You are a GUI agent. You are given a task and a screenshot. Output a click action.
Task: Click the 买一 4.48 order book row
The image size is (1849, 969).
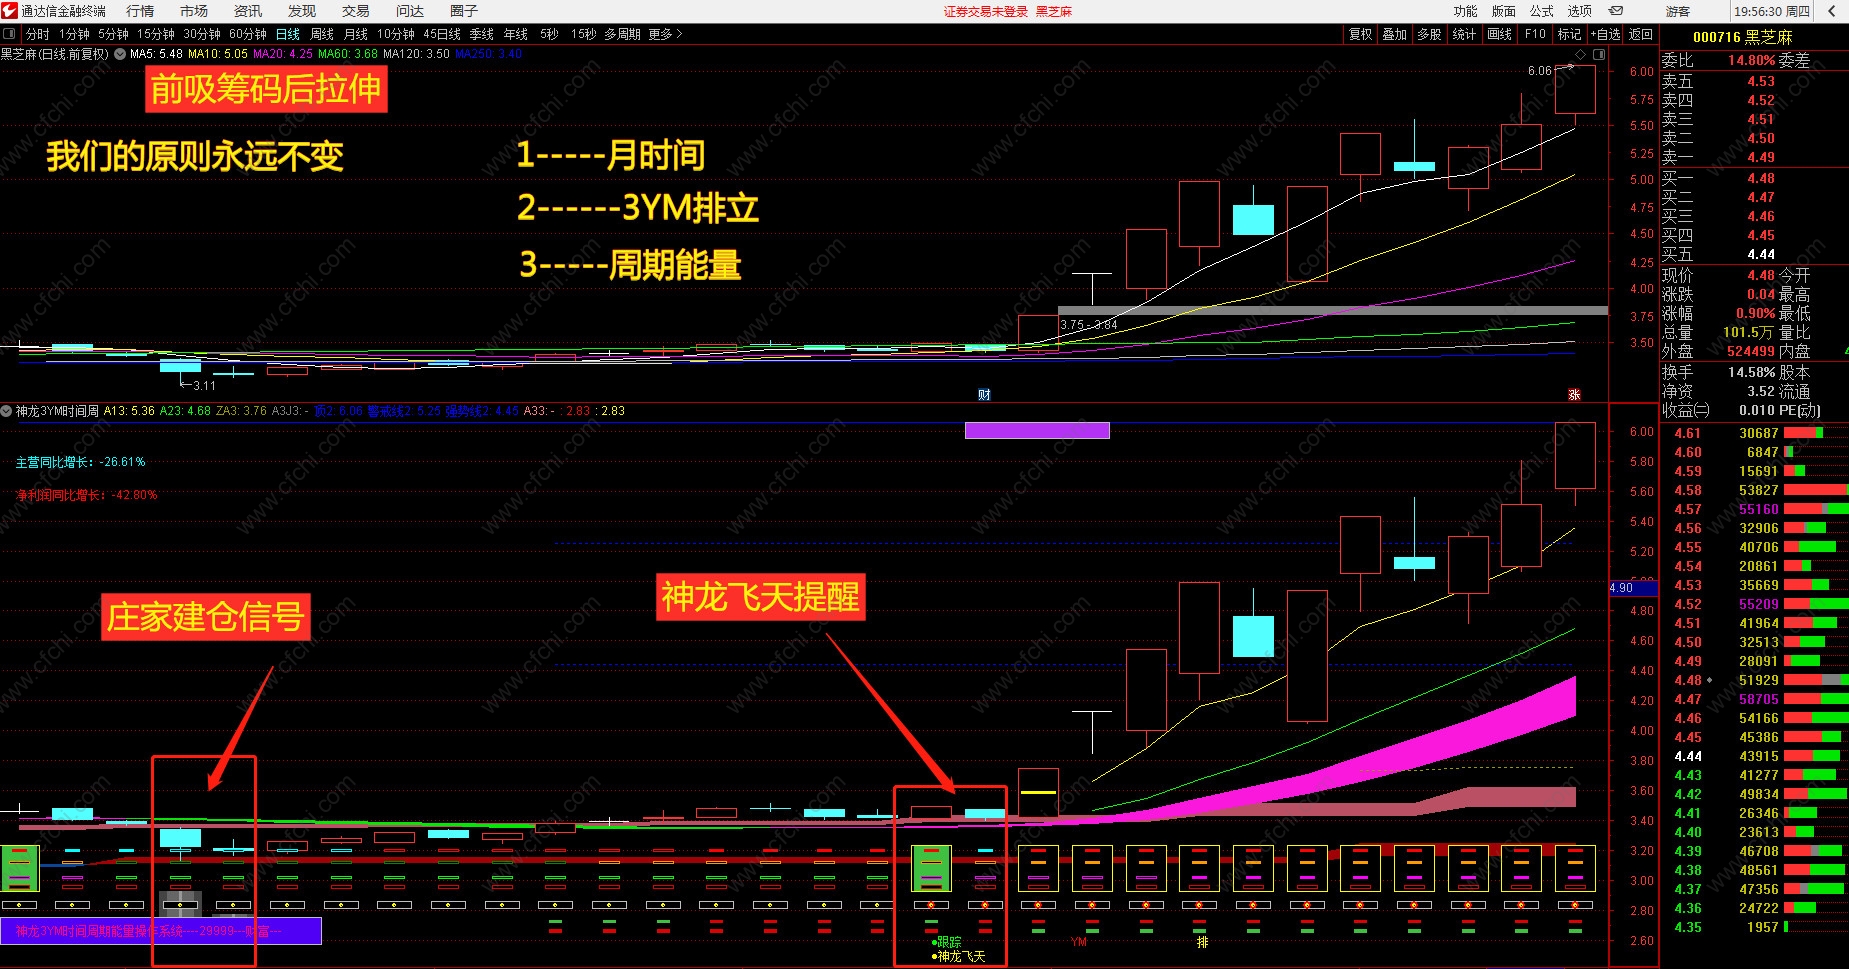tap(1754, 178)
